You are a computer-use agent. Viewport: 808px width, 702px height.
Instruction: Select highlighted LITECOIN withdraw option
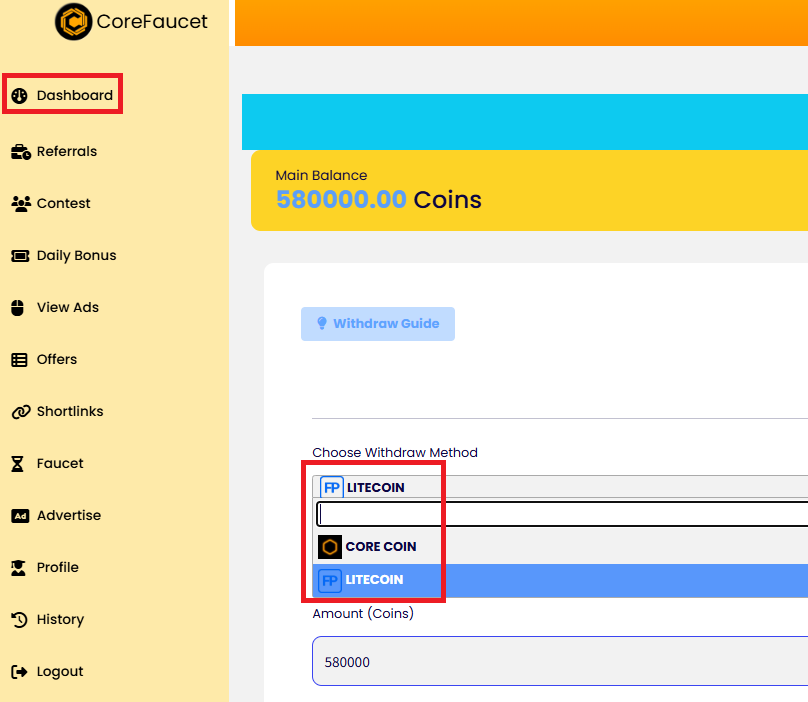560,581
